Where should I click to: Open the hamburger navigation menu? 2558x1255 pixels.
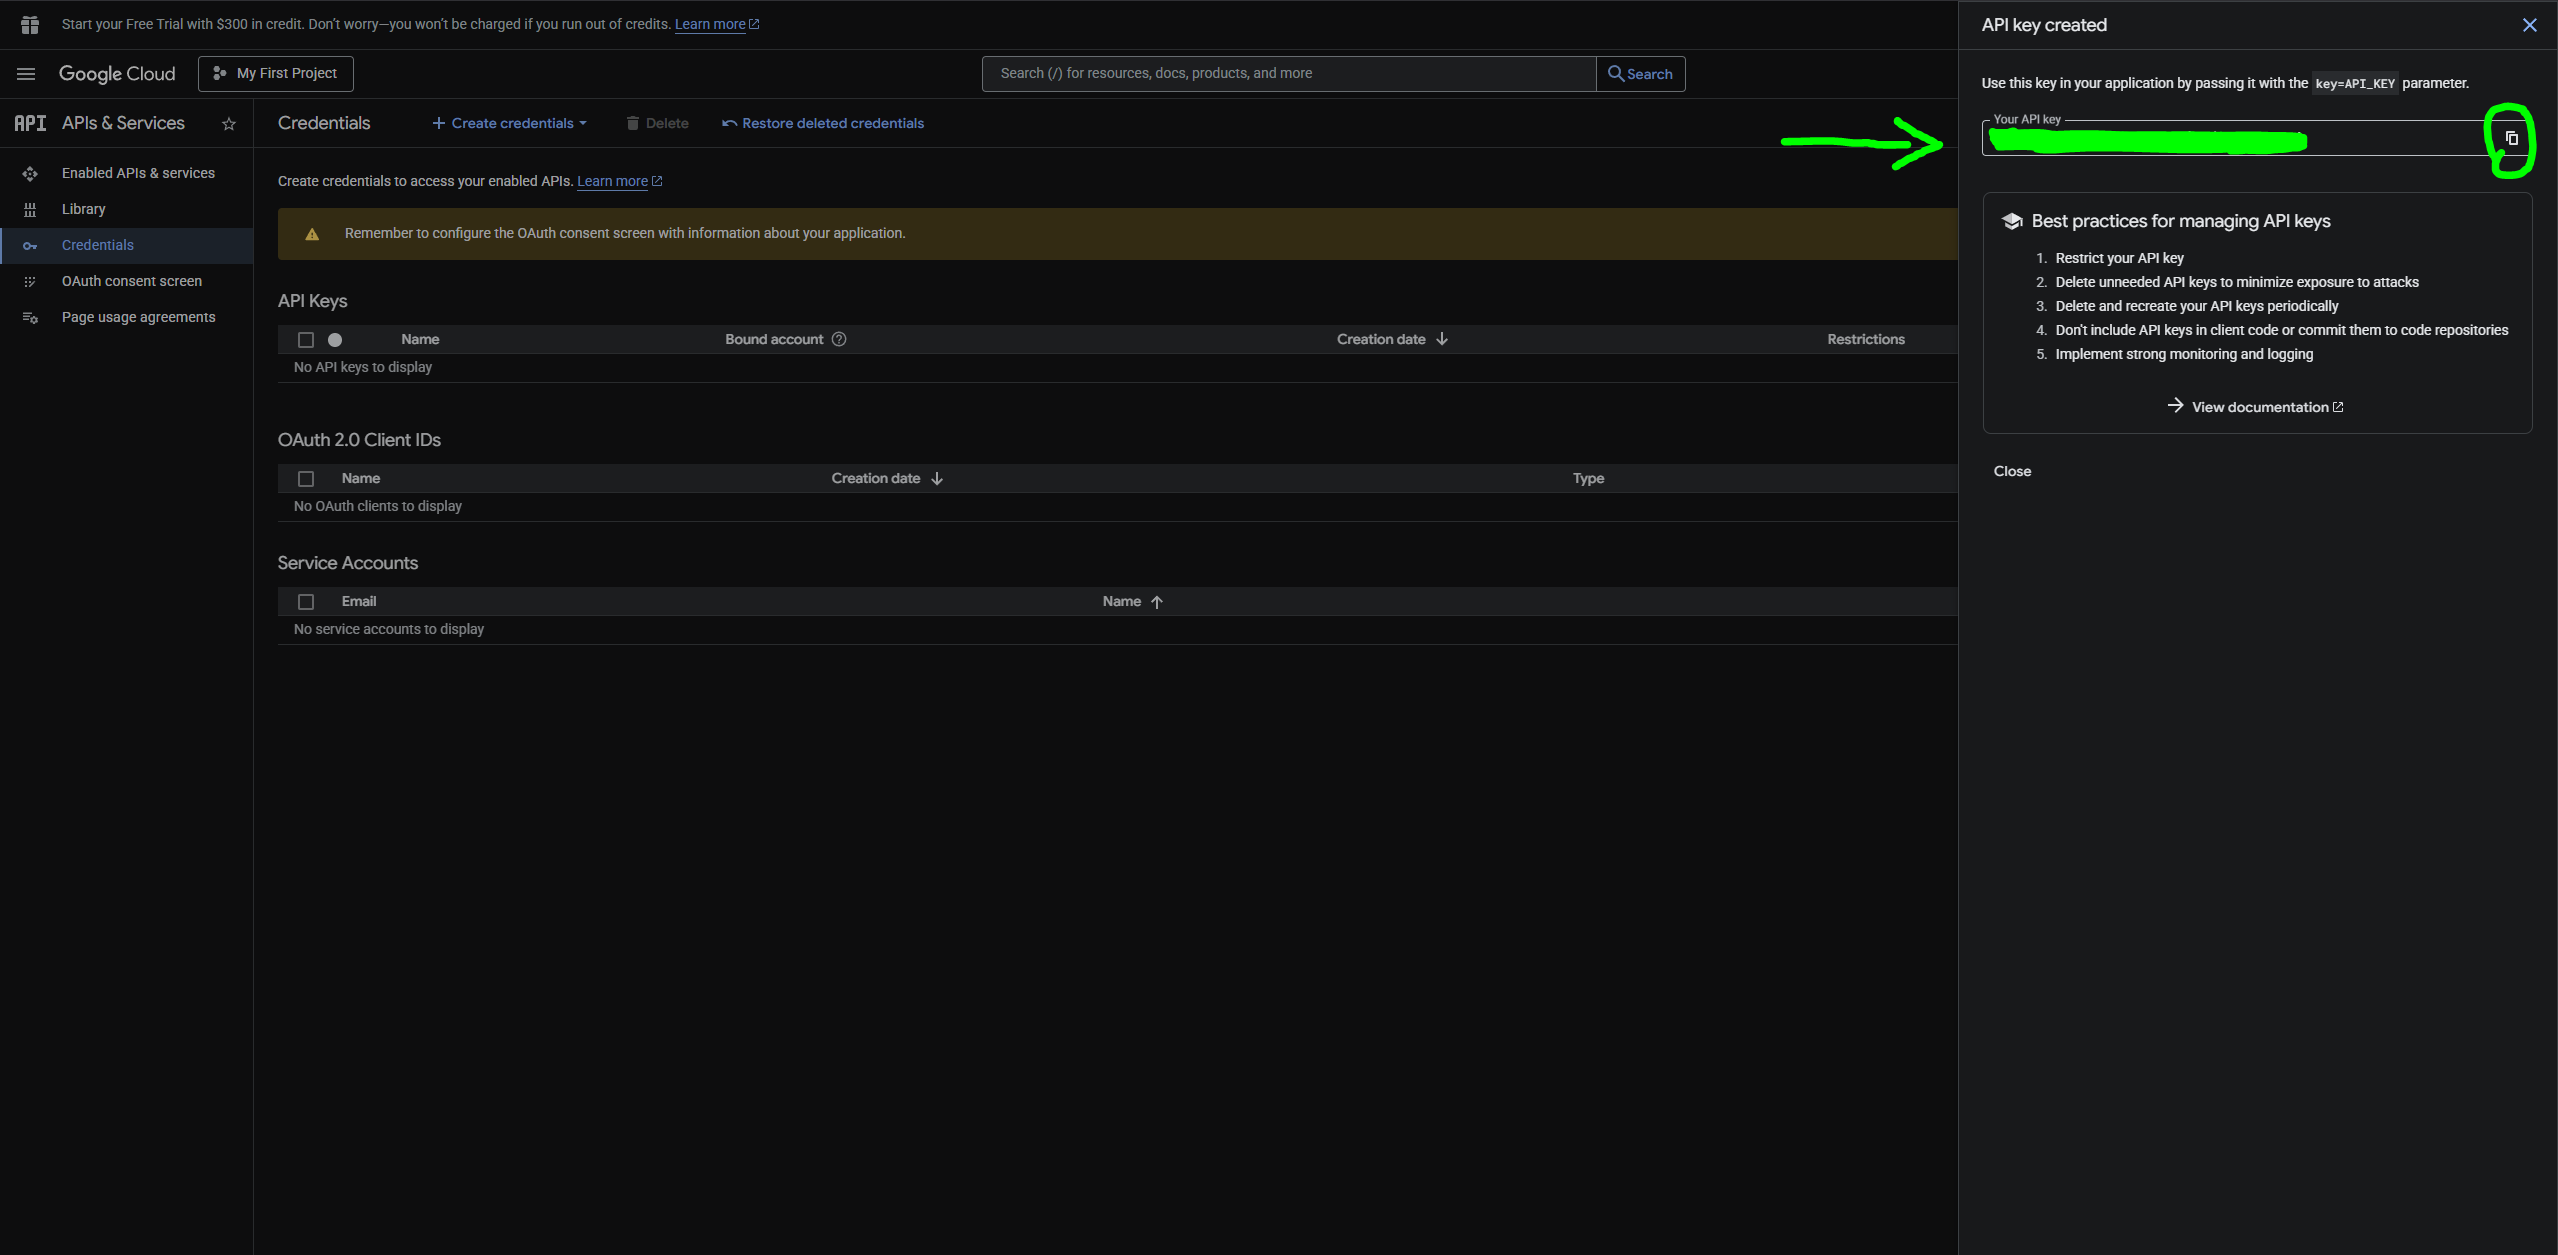tap(26, 74)
